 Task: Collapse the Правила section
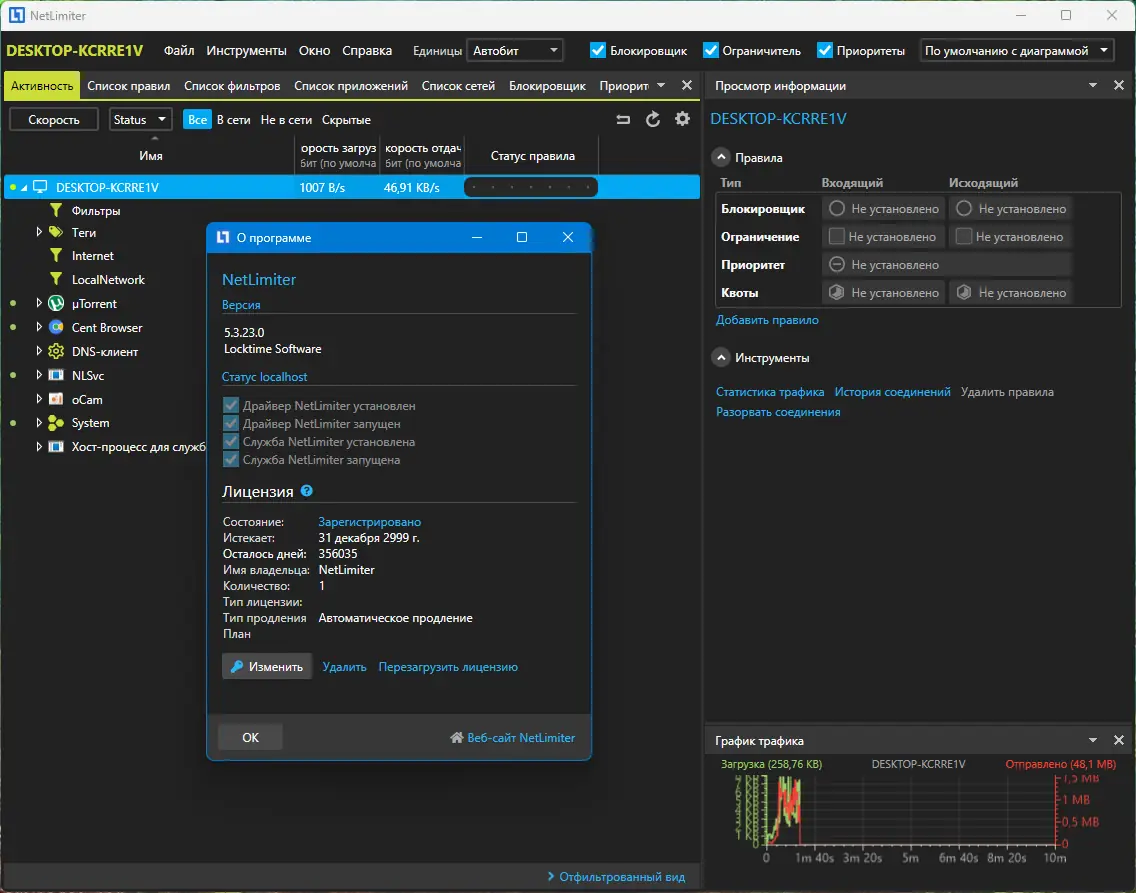click(721, 157)
